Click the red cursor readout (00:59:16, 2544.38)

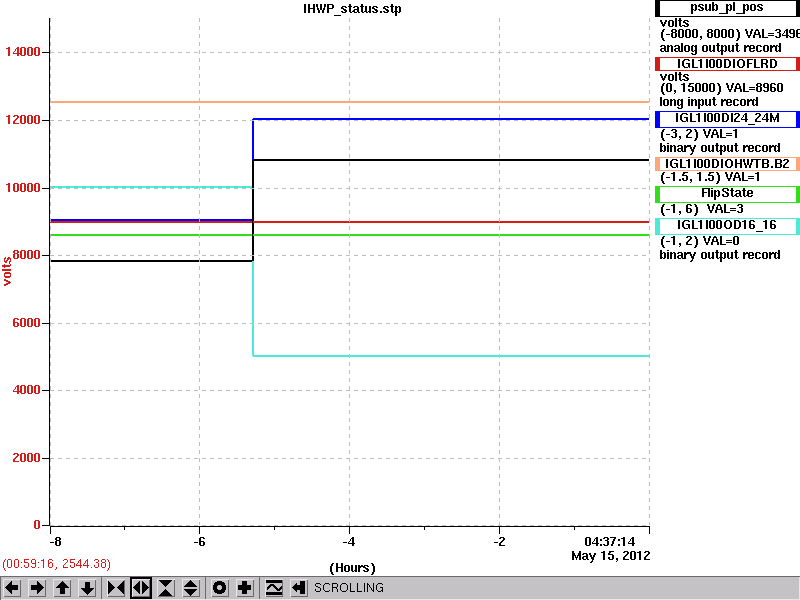(x=56, y=564)
